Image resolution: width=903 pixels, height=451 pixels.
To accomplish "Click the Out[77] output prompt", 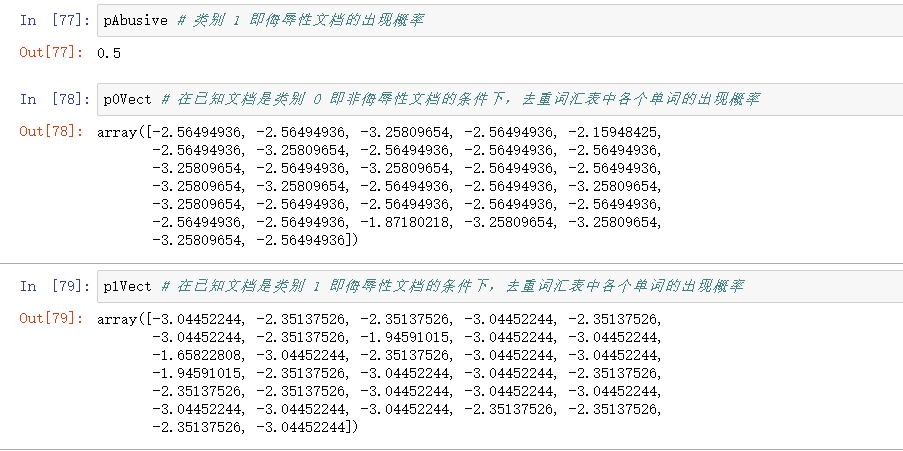I will (x=51, y=52).
